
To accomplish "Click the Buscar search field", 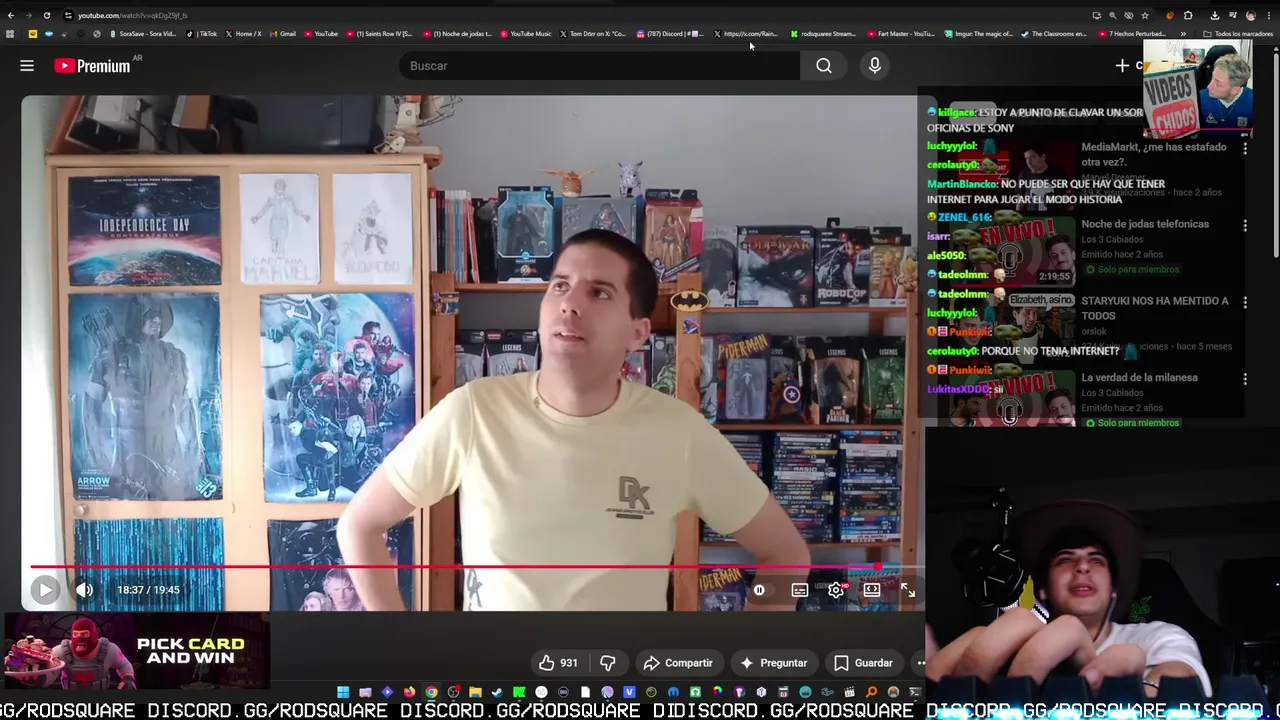I will [600, 66].
